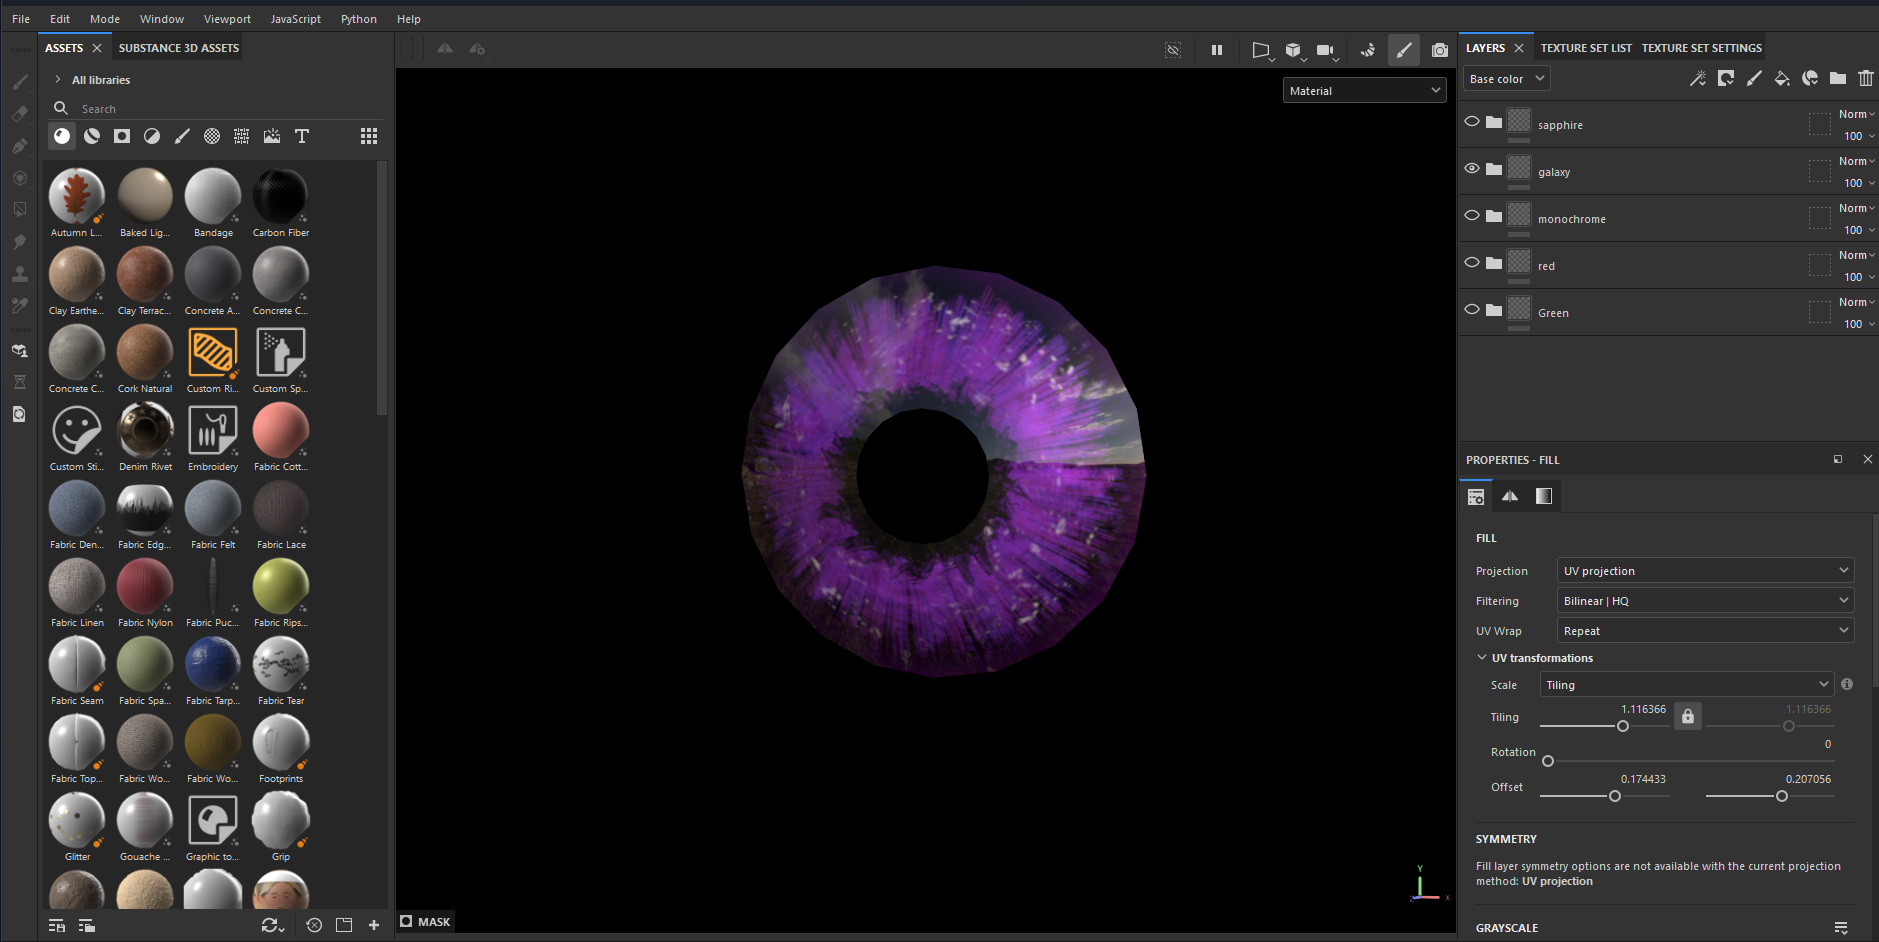Open the Base color channel dropdown
This screenshot has width=1879, height=942.
(1507, 79)
